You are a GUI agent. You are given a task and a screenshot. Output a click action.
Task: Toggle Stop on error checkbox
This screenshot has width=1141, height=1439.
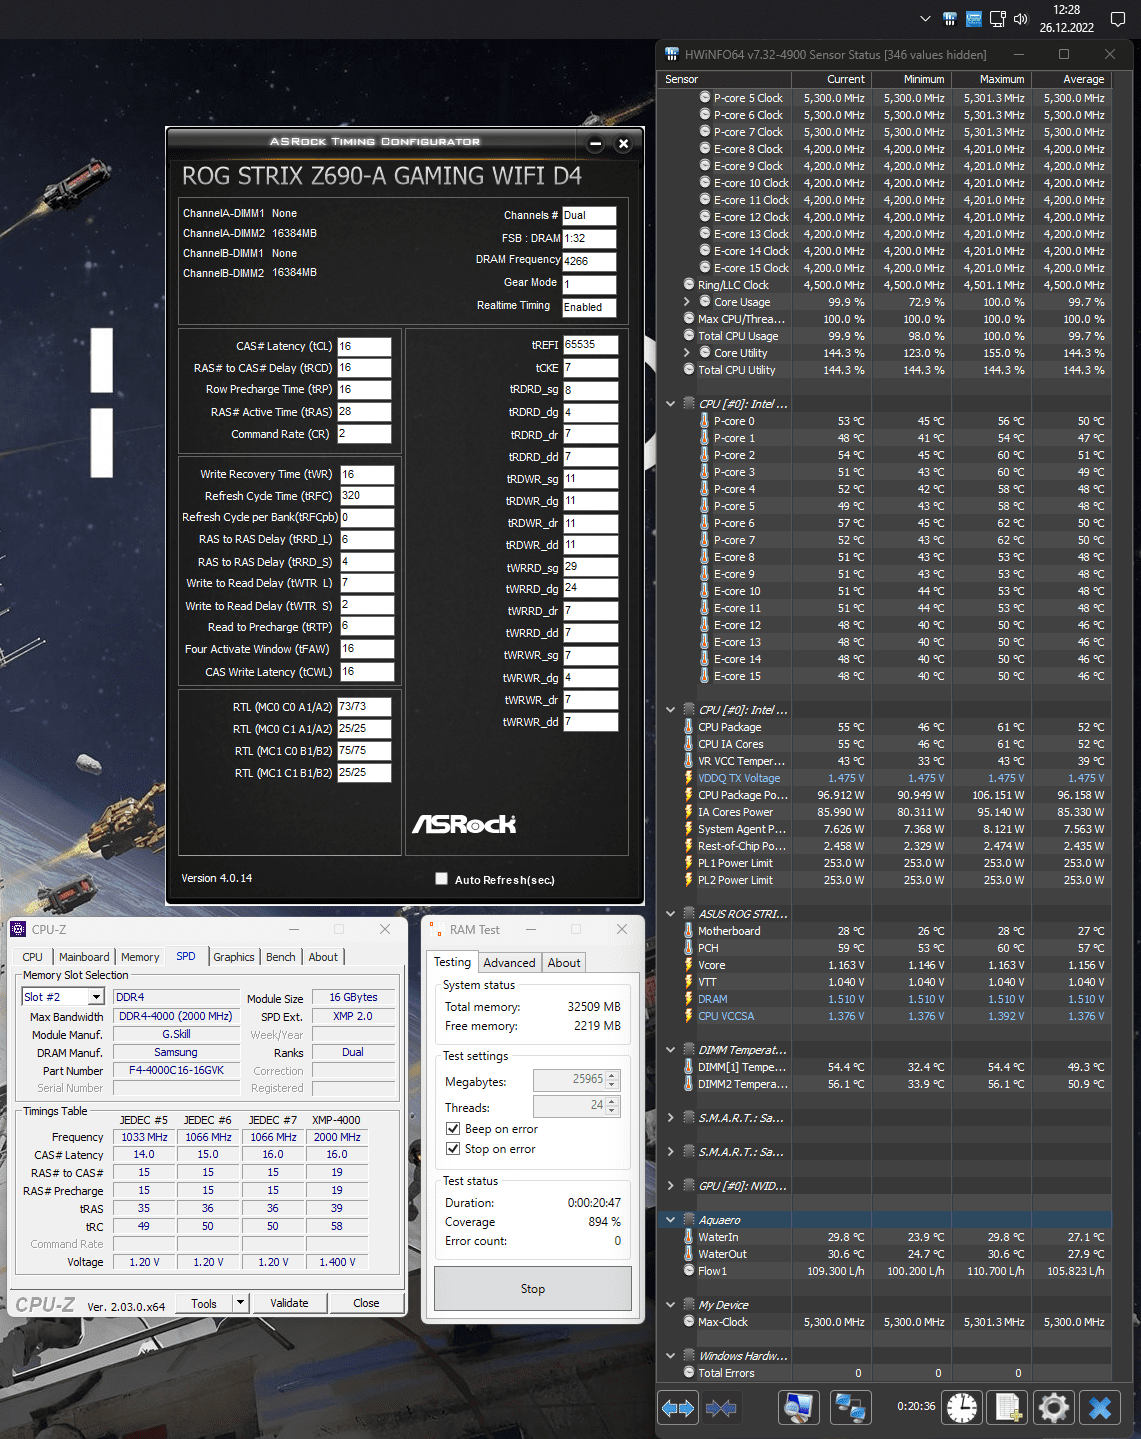coord(453,1149)
